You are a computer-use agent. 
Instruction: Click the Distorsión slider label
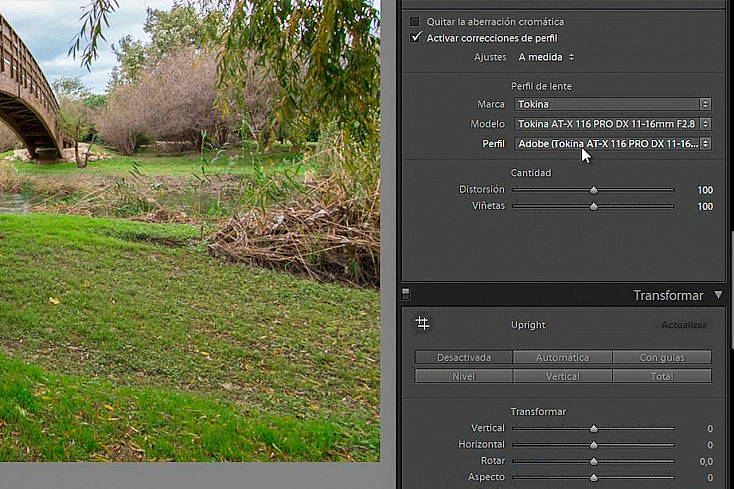click(x=482, y=190)
